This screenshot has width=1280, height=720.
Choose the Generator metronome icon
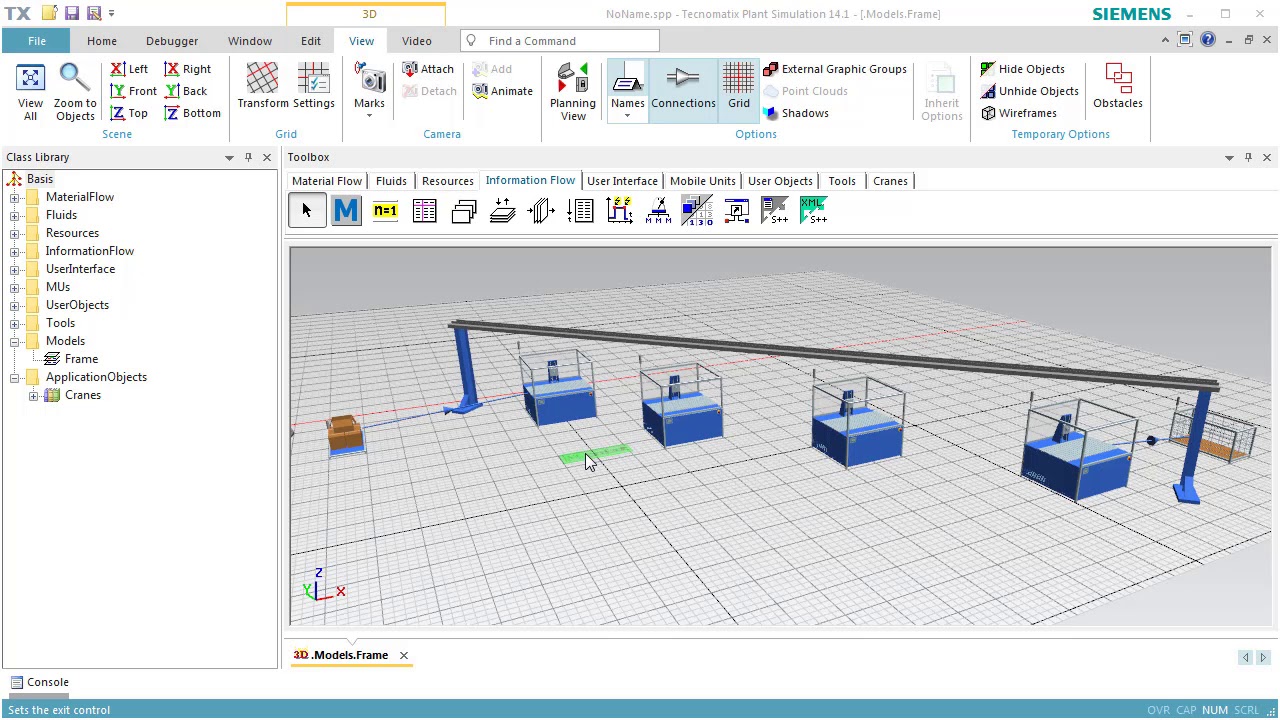[x=658, y=211]
